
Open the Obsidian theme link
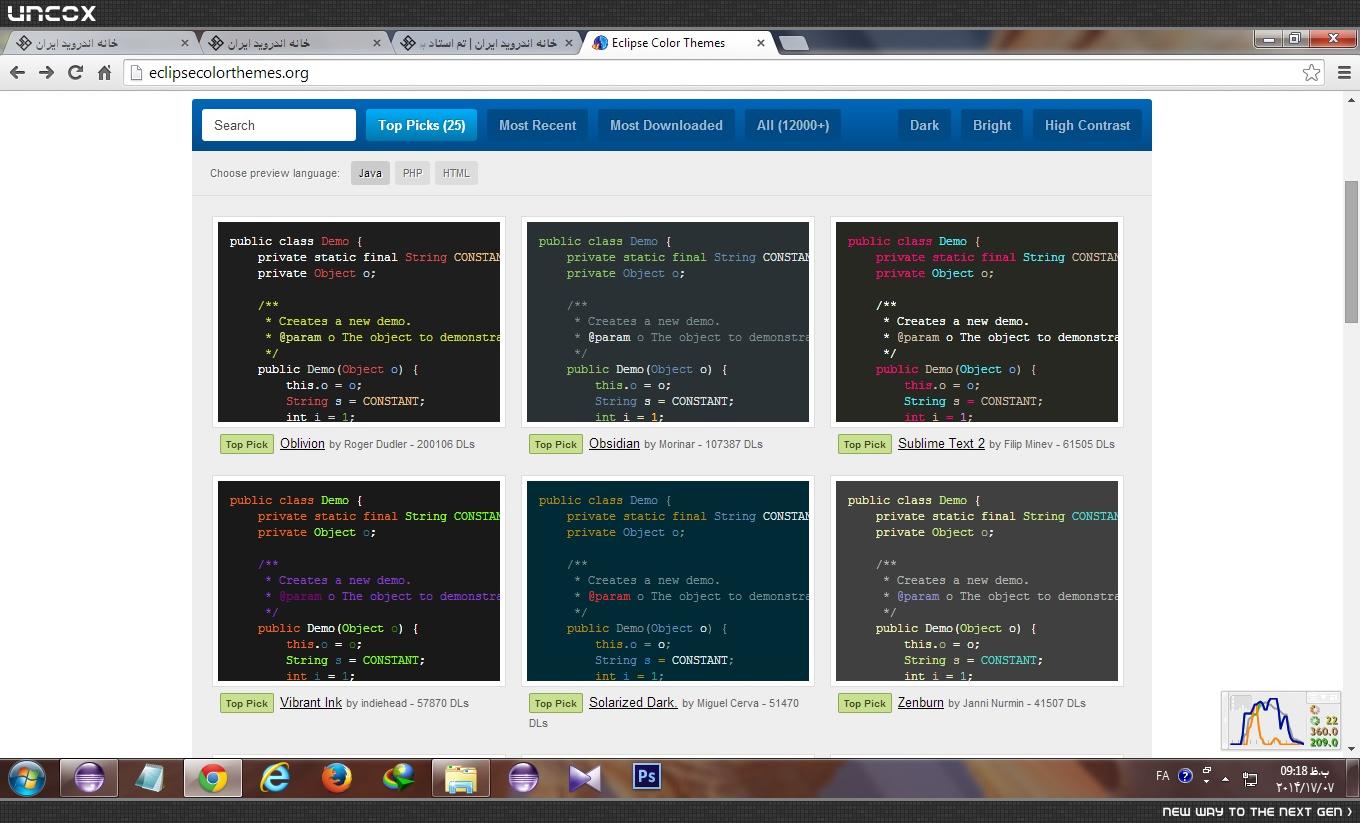point(614,444)
